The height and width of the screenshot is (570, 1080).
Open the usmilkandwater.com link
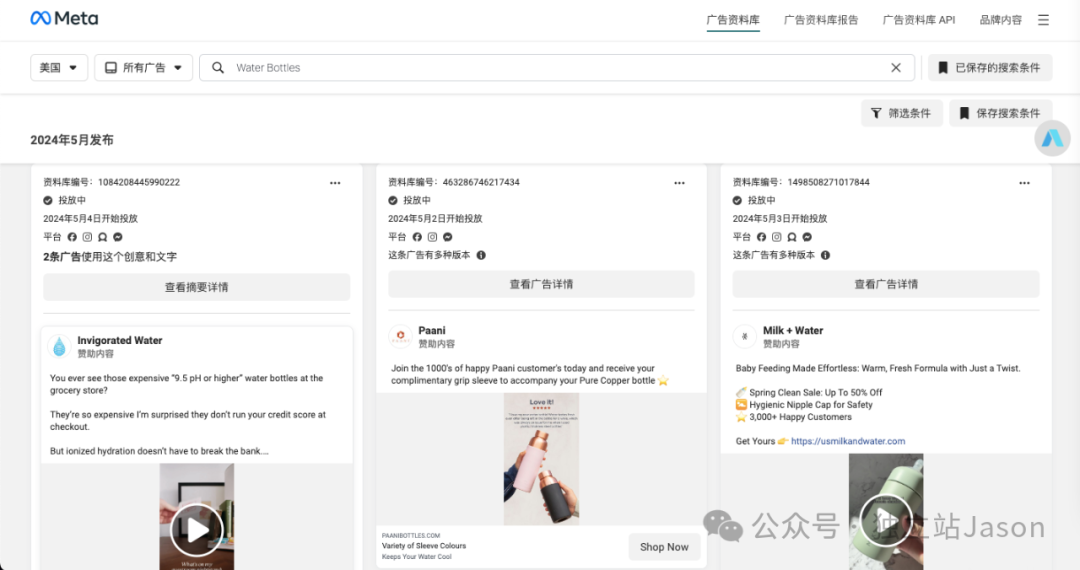[848, 441]
